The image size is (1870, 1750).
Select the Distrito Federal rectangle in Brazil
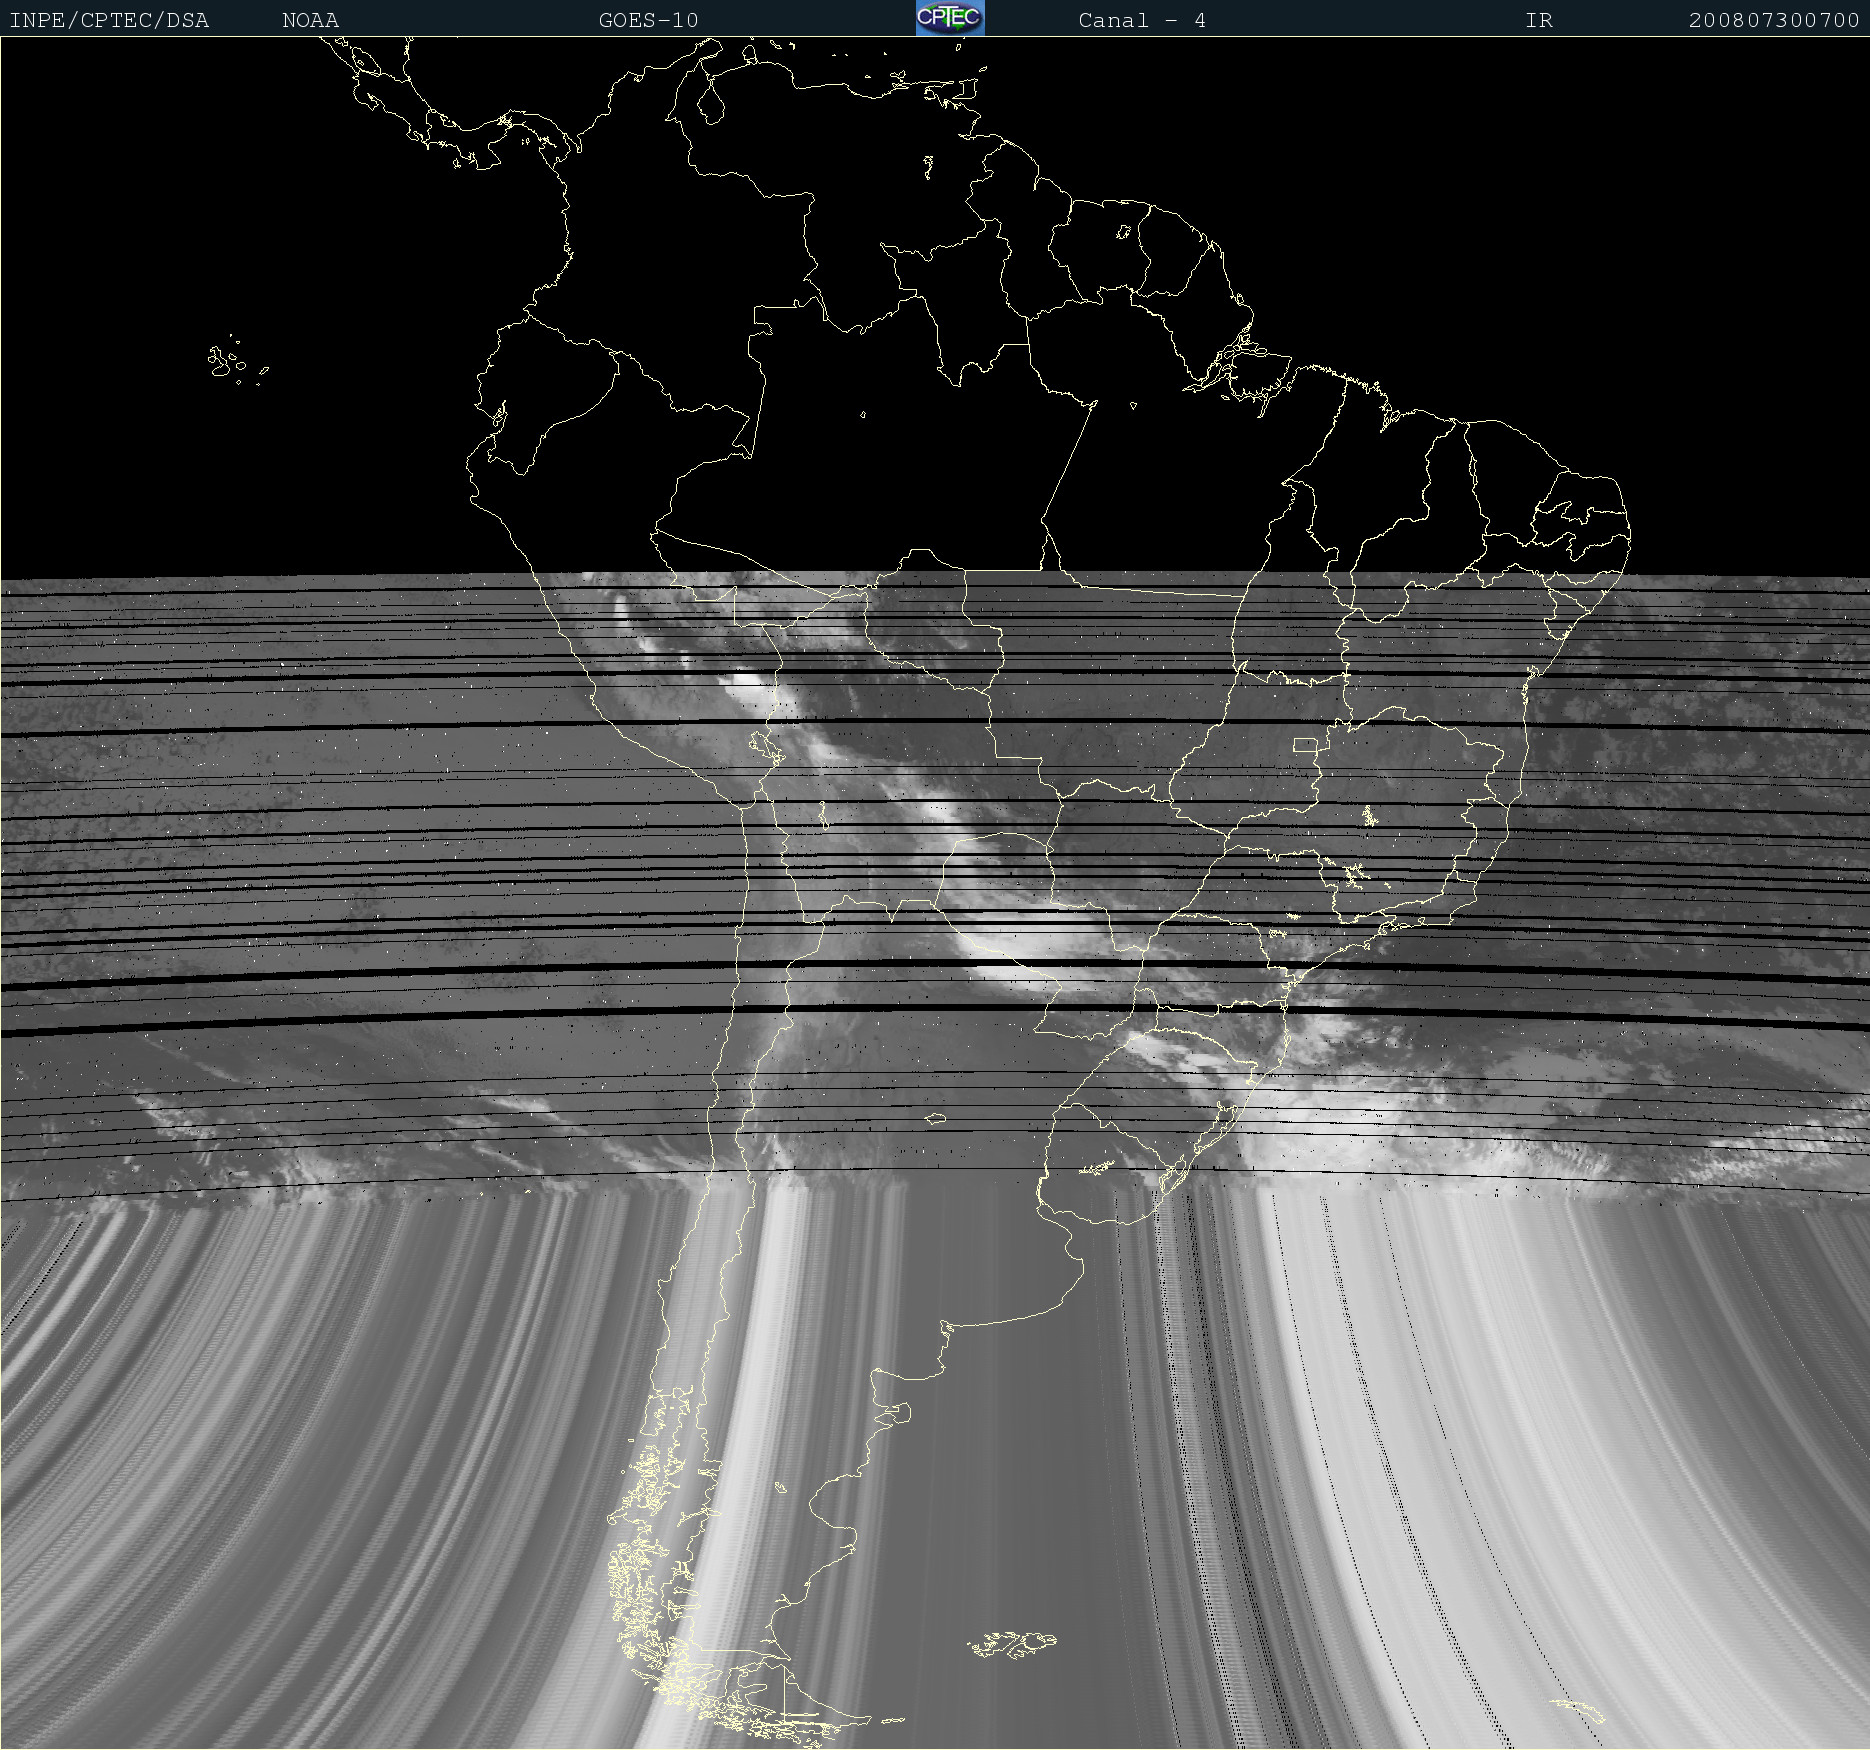(1305, 745)
